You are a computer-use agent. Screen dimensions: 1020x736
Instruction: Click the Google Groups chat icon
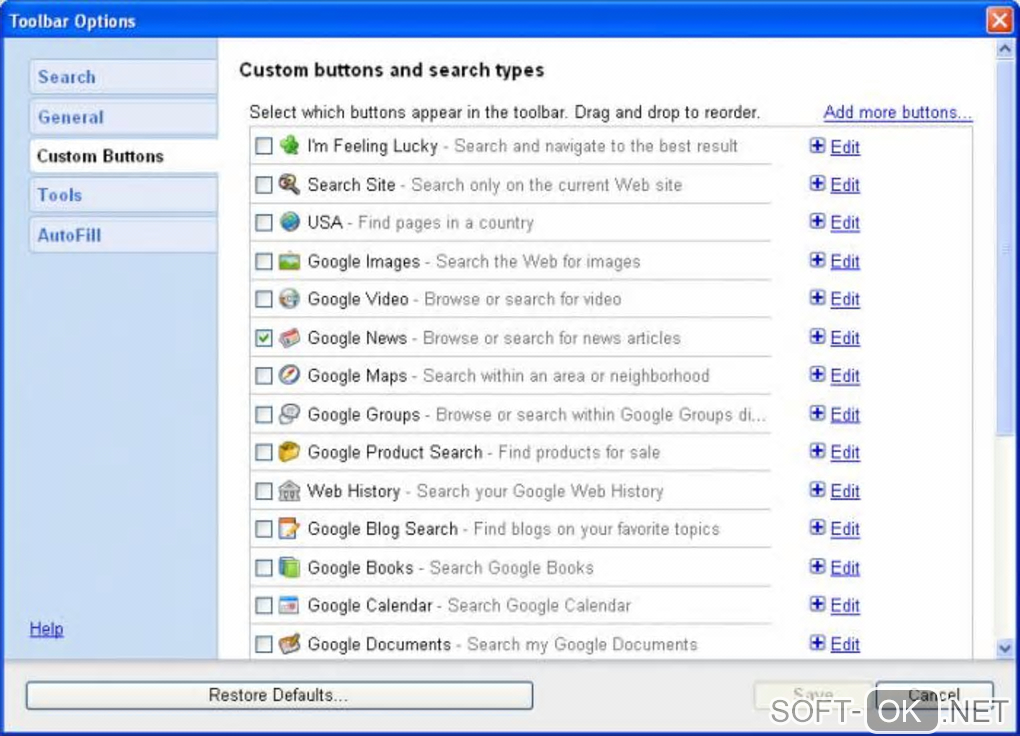tap(289, 414)
